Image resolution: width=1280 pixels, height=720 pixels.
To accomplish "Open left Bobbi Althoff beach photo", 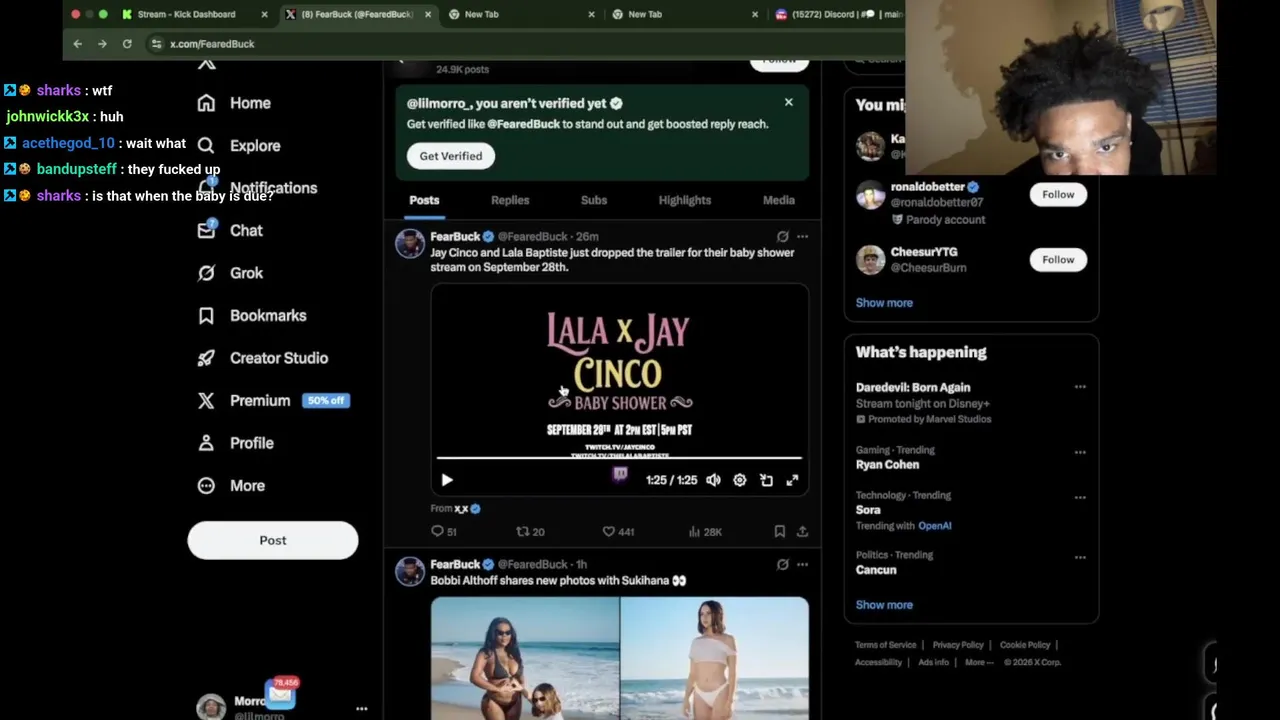I will 525,658.
